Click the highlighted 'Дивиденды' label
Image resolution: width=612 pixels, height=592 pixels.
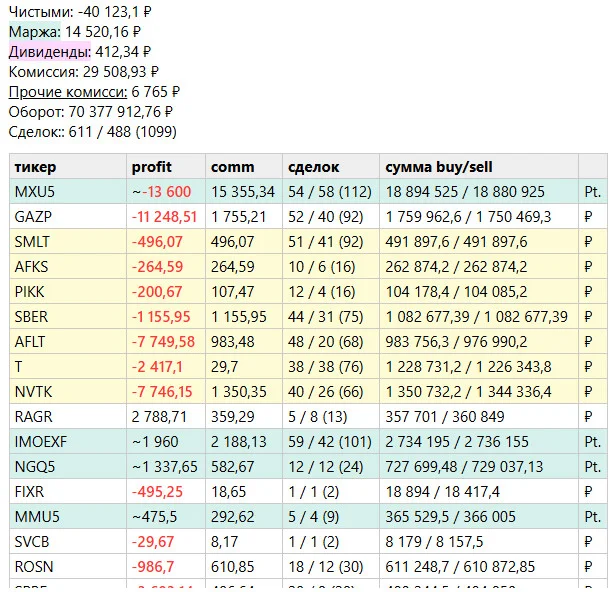(50, 52)
